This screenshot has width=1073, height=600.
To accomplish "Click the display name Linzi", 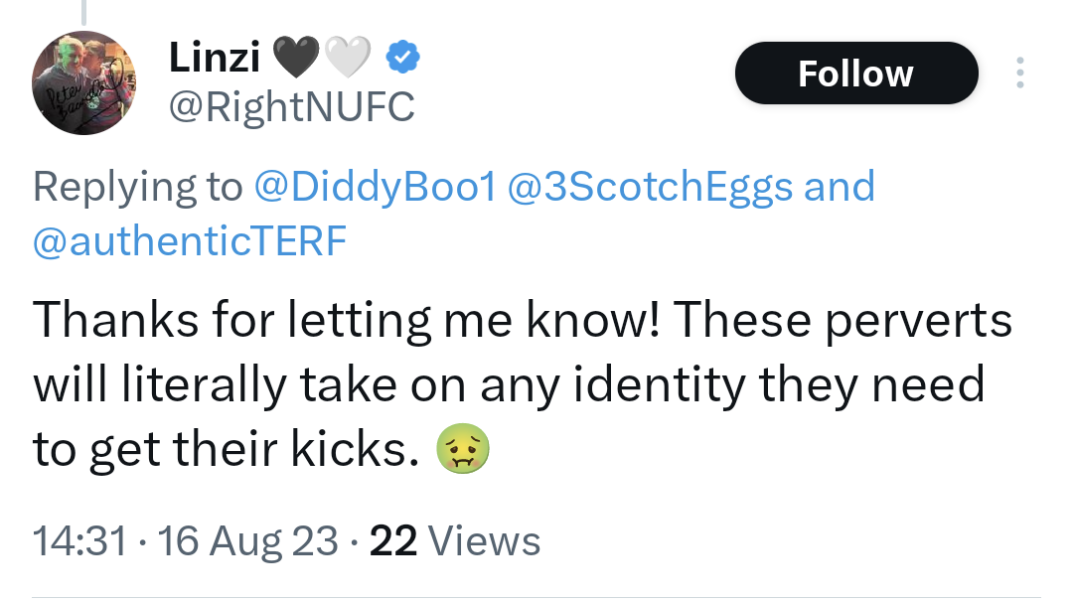I will pos(215,57).
